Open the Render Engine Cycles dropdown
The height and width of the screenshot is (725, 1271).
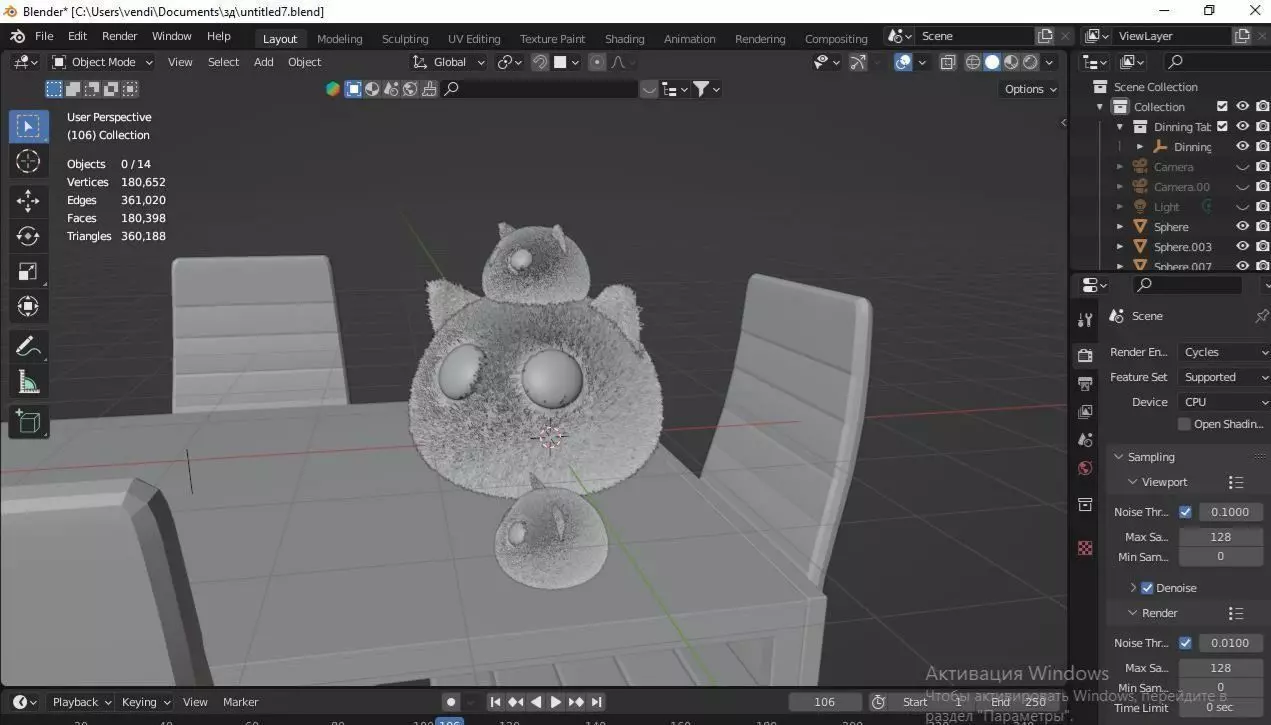(1224, 352)
